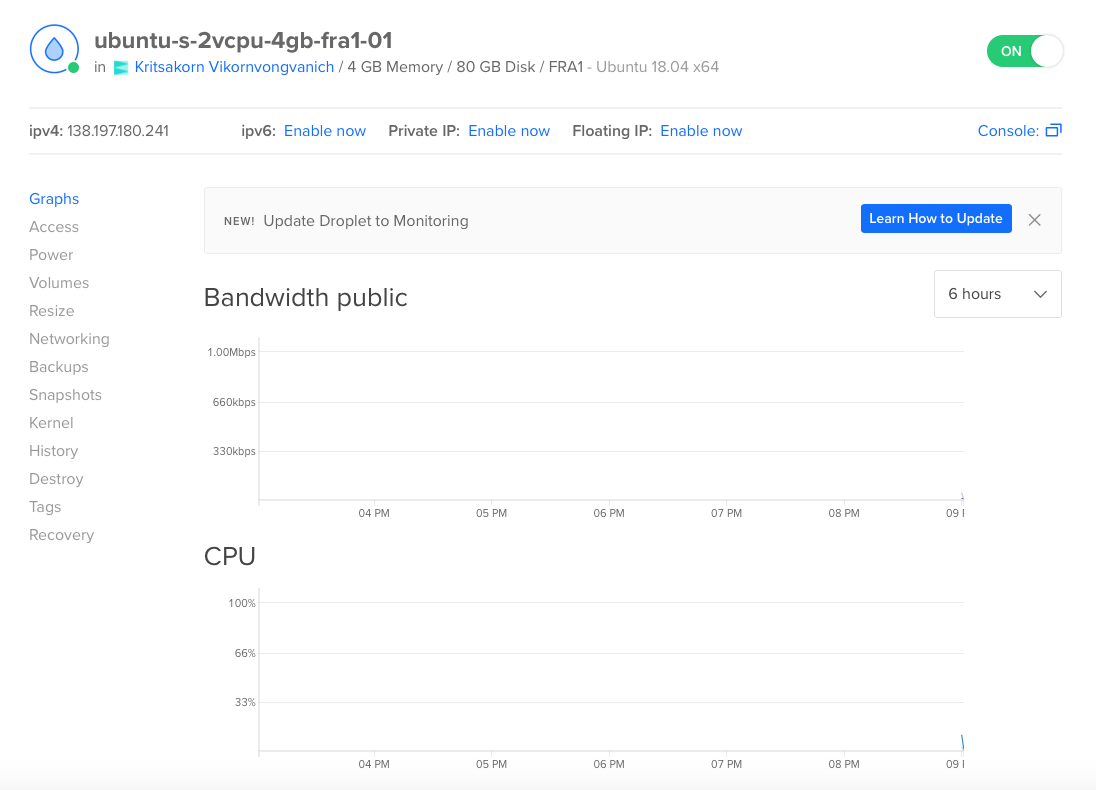Click the teal project icon beside the owner name

(121, 67)
